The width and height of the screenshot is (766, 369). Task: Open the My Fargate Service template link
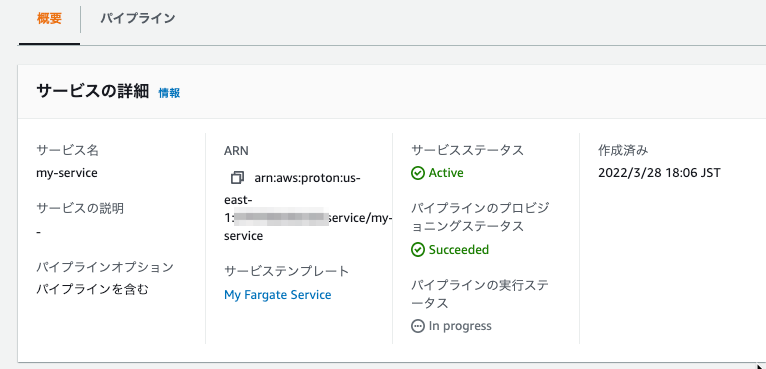277,295
